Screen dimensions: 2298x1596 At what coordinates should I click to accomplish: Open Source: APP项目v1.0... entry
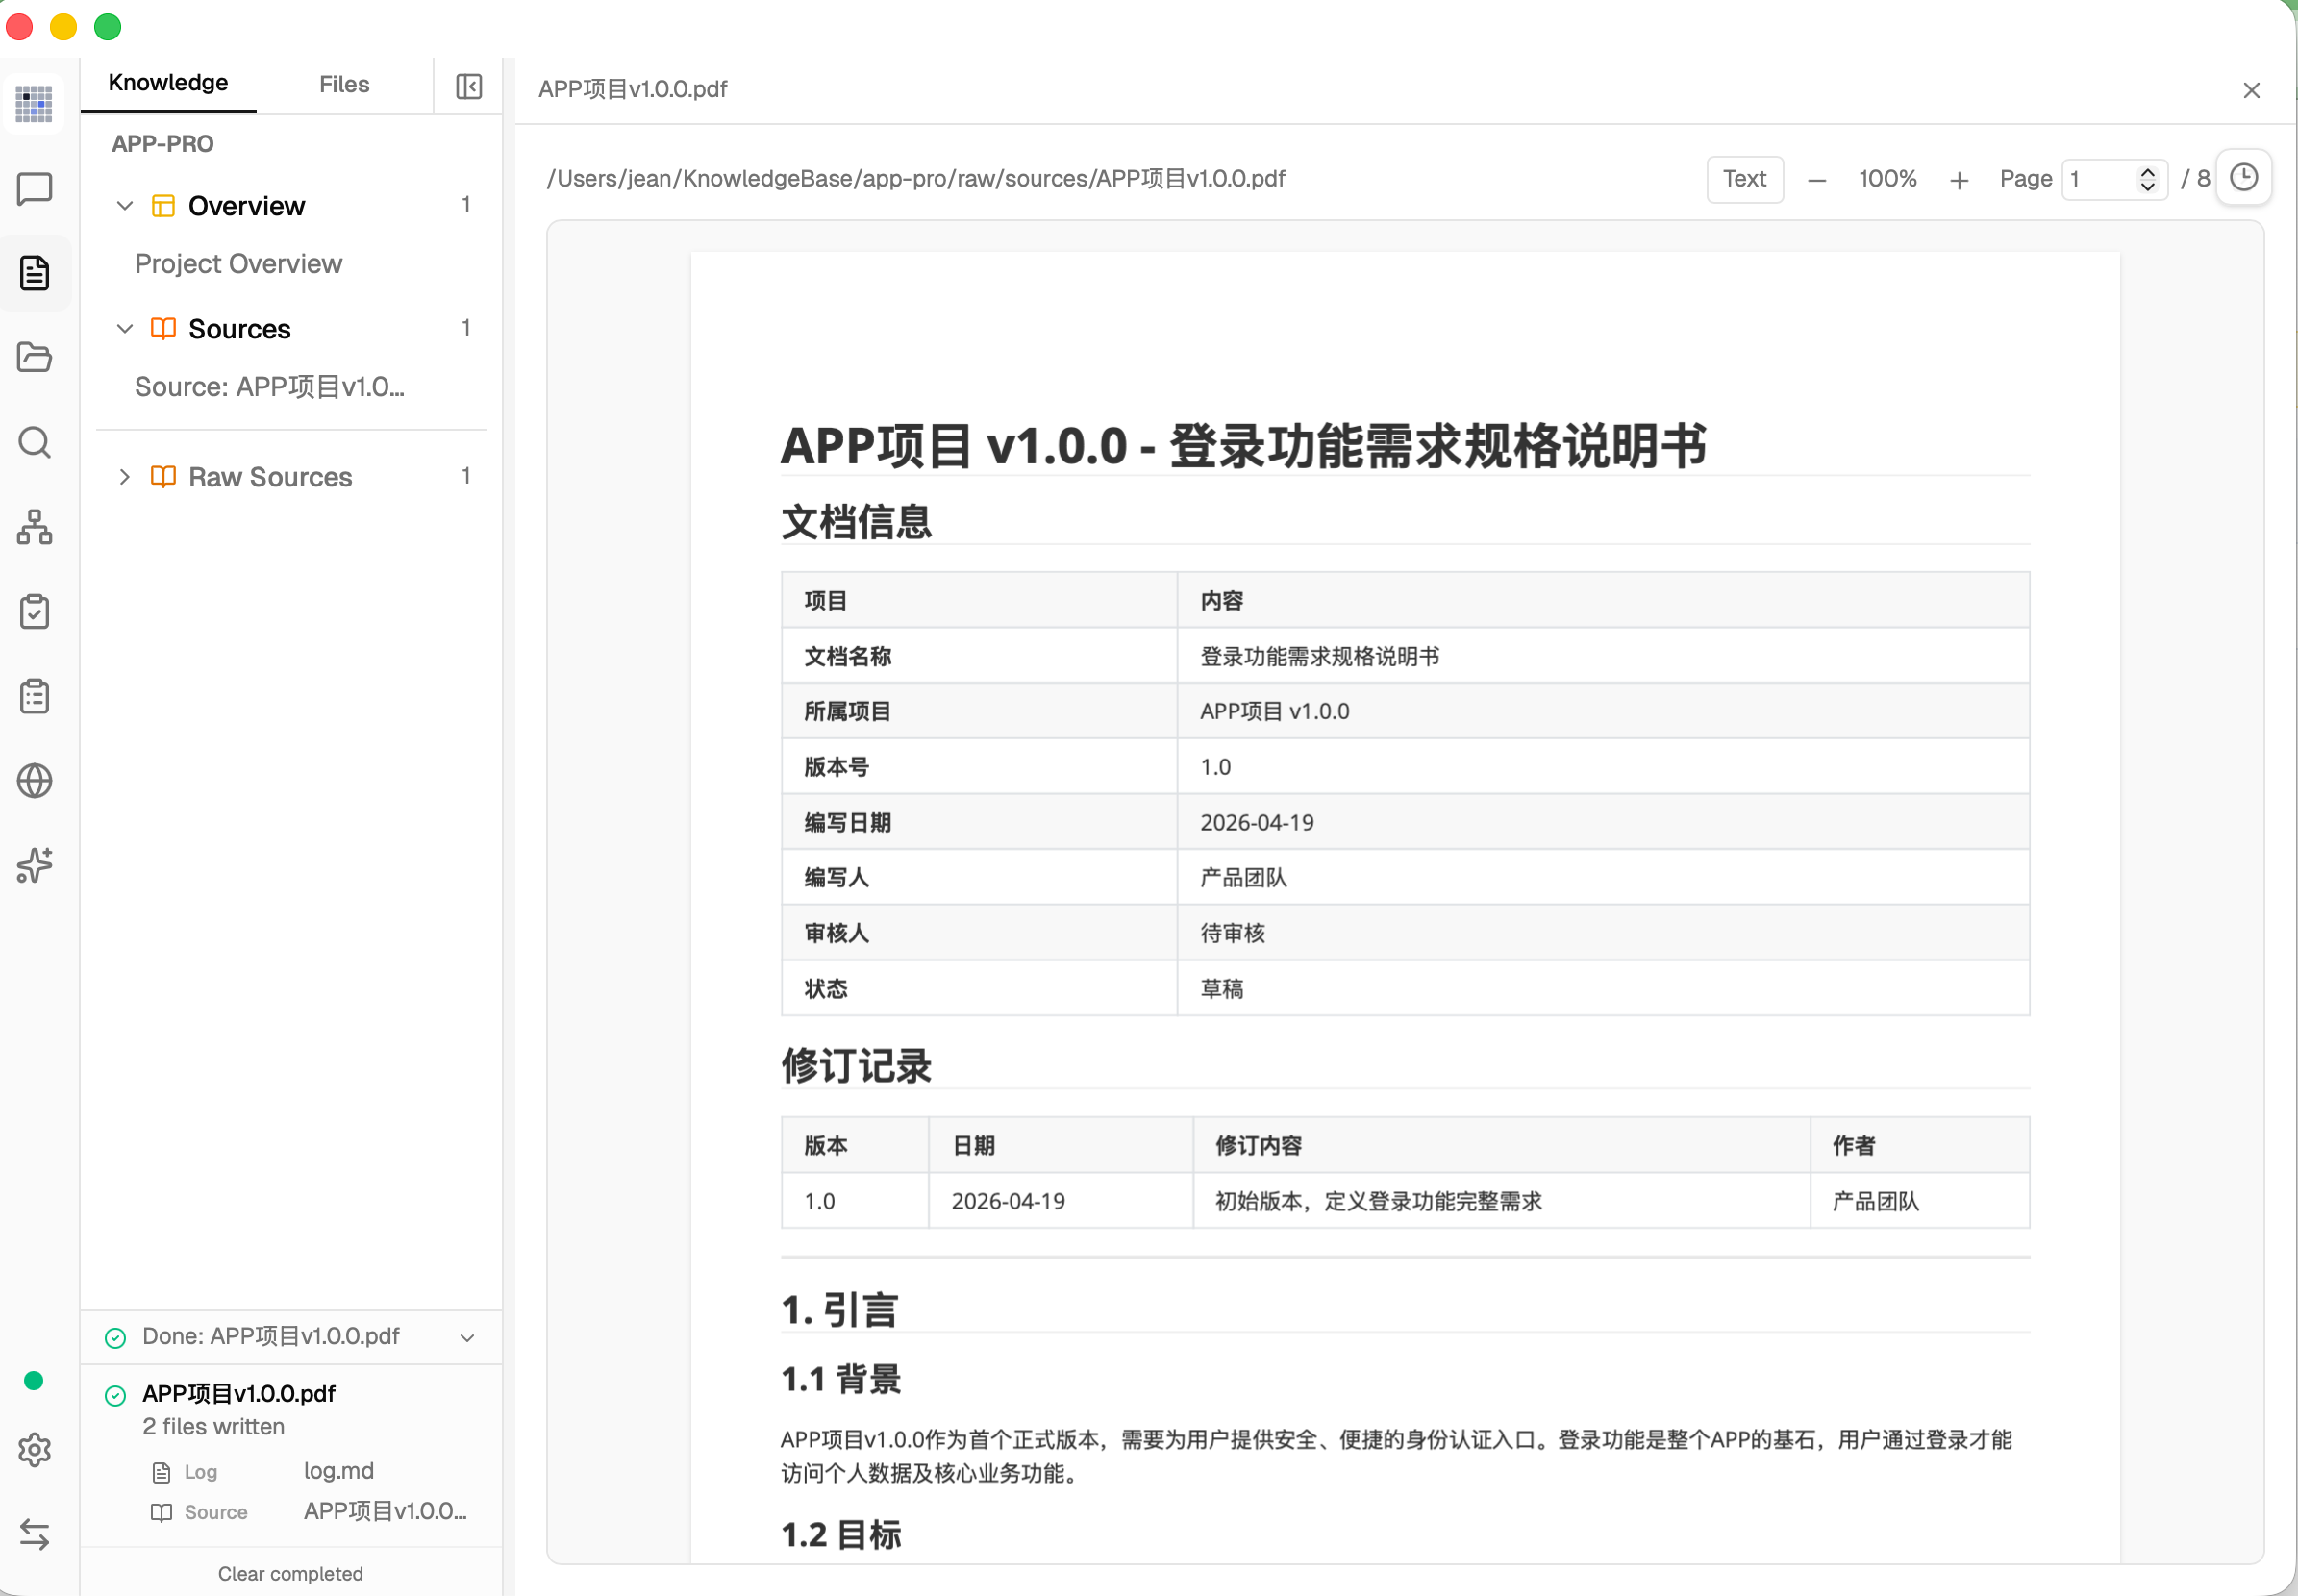coord(270,386)
